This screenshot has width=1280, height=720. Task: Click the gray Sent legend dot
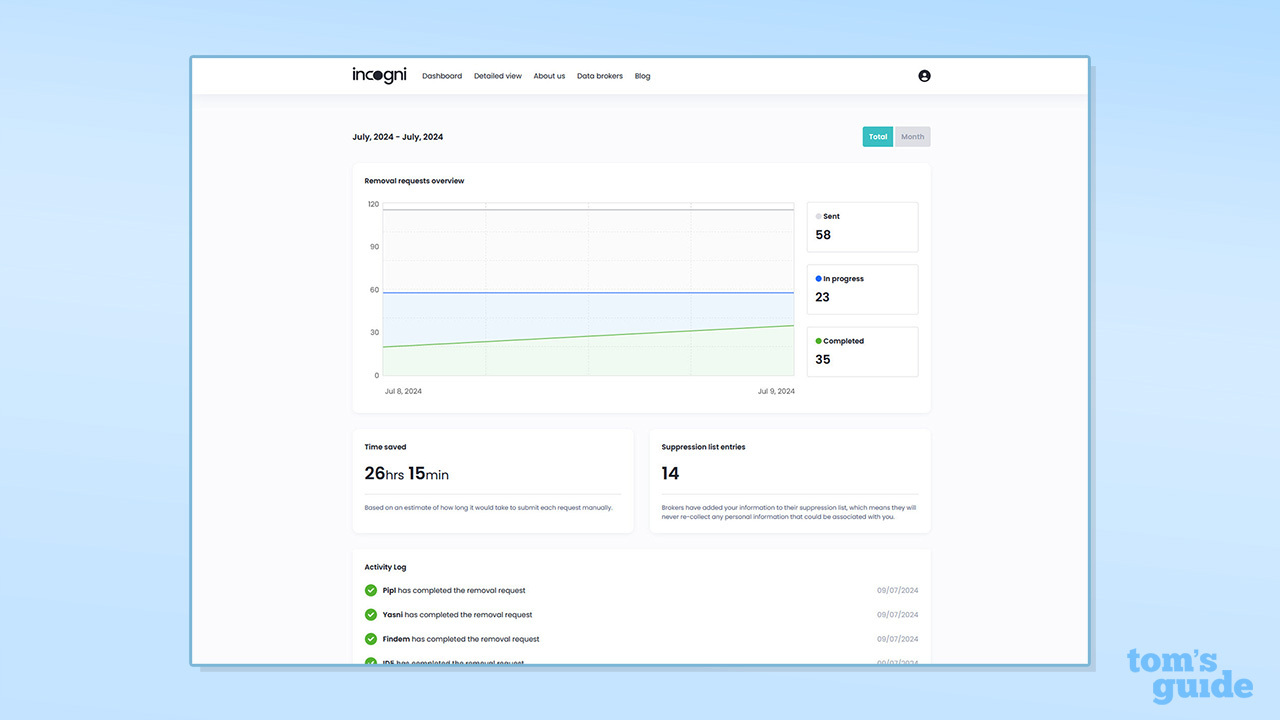(818, 216)
